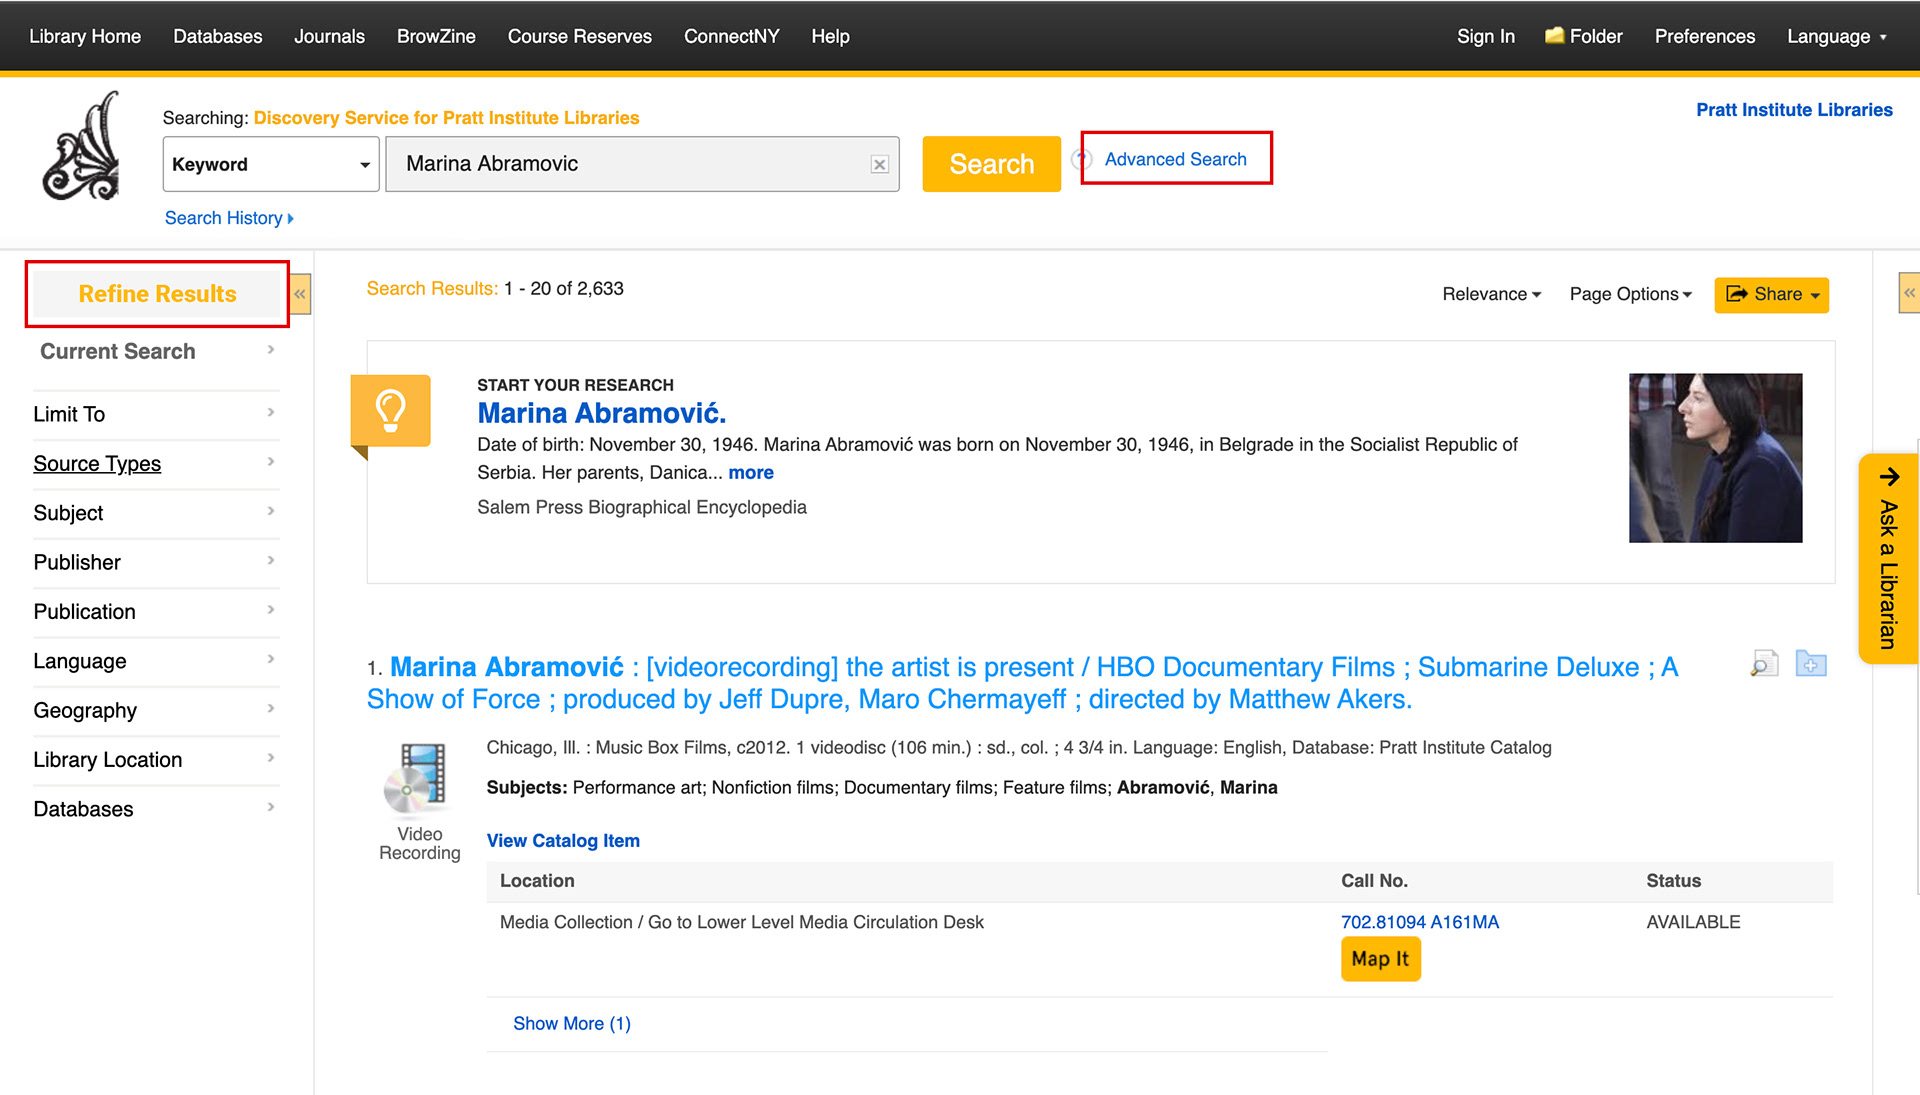Collapse the left Refine Results sidebar
The image size is (1920, 1095).
click(x=300, y=294)
